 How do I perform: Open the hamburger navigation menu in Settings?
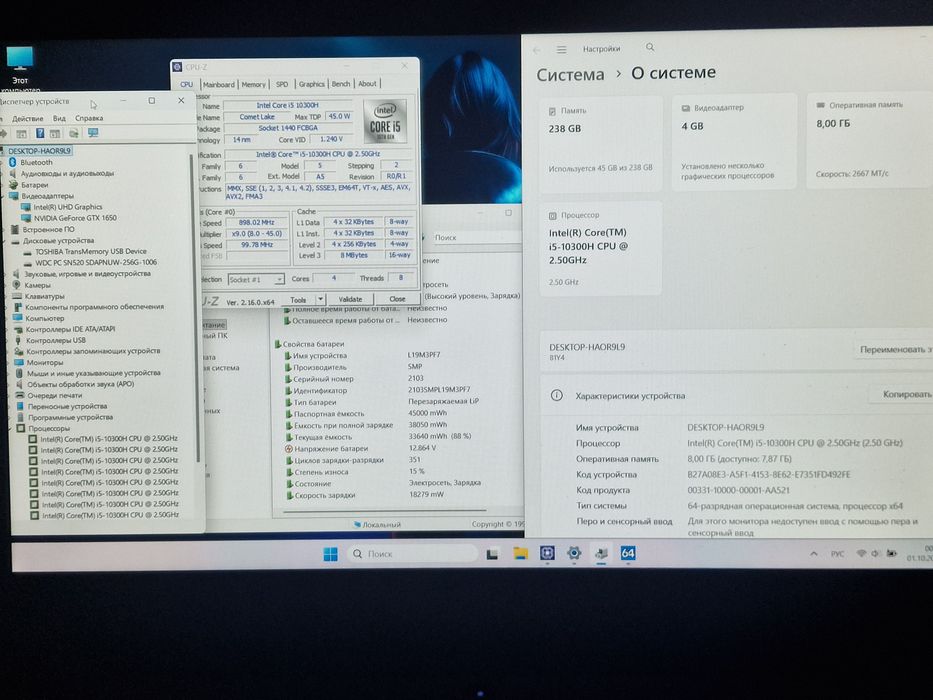(561, 49)
